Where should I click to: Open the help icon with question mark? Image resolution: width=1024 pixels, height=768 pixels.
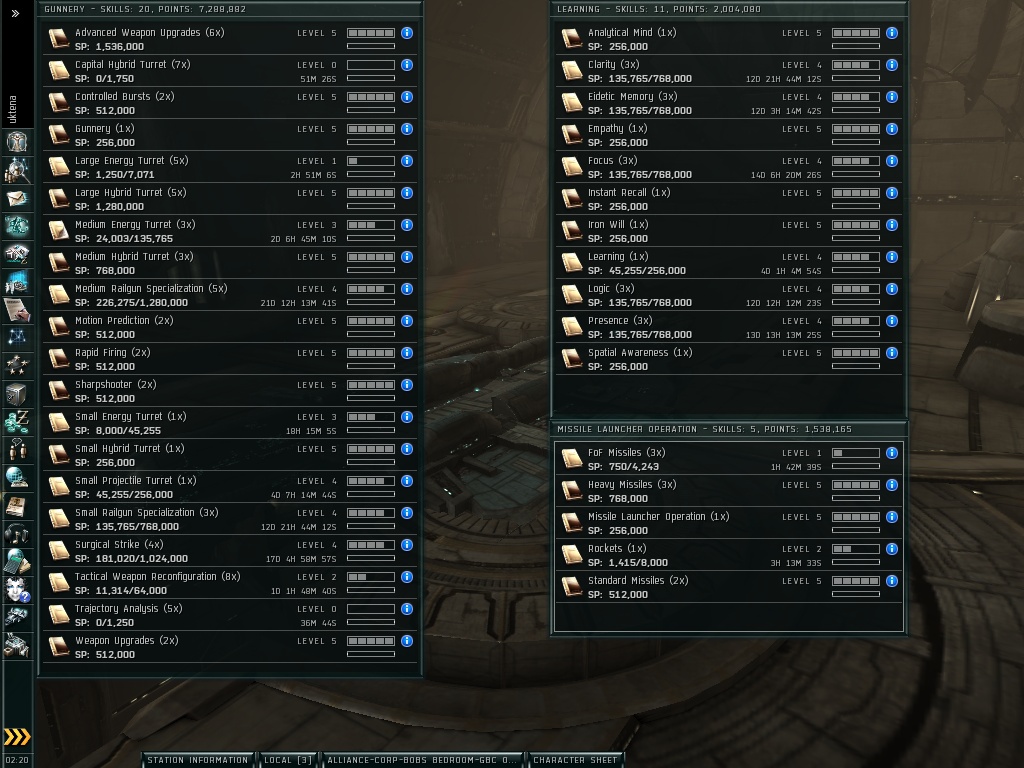[x=16, y=590]
